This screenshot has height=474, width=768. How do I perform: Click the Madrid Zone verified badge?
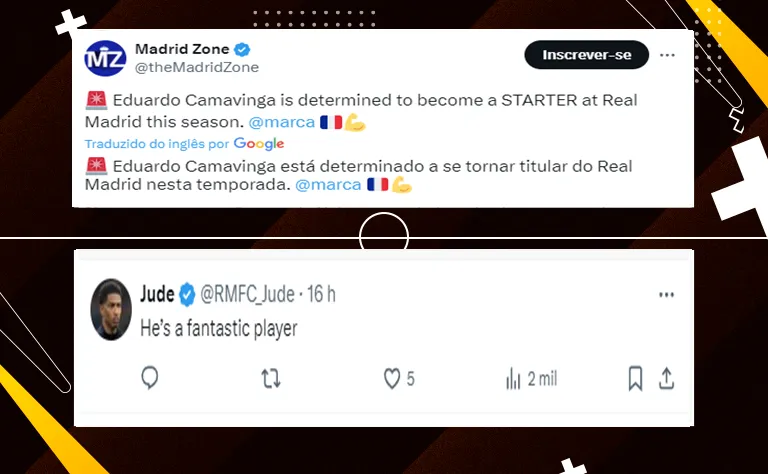point(241,49)
